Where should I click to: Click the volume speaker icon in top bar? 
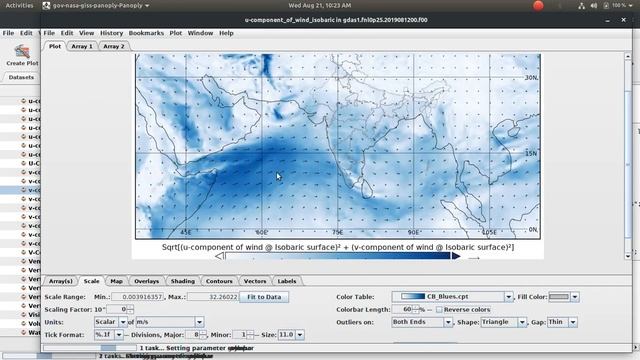pyautogui.click(x=594, y=6)
